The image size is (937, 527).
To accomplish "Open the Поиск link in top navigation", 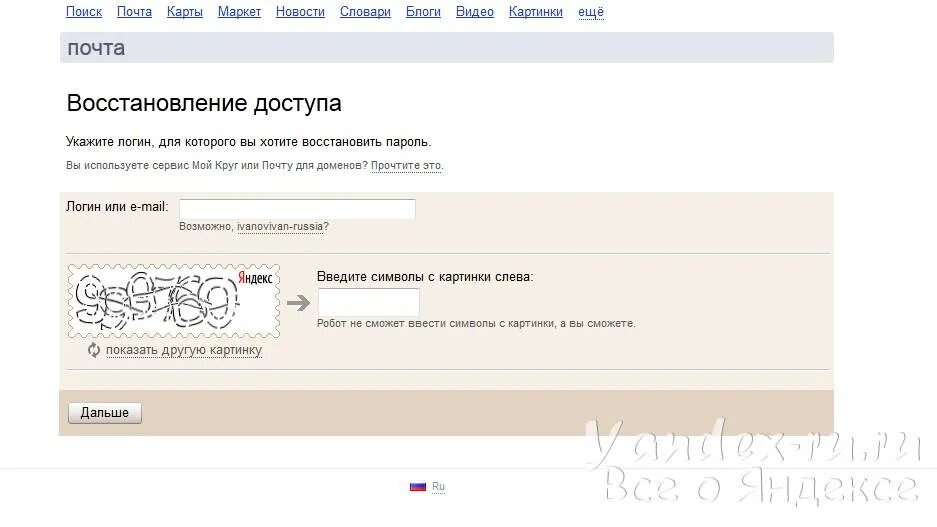I will coord(84,12).
